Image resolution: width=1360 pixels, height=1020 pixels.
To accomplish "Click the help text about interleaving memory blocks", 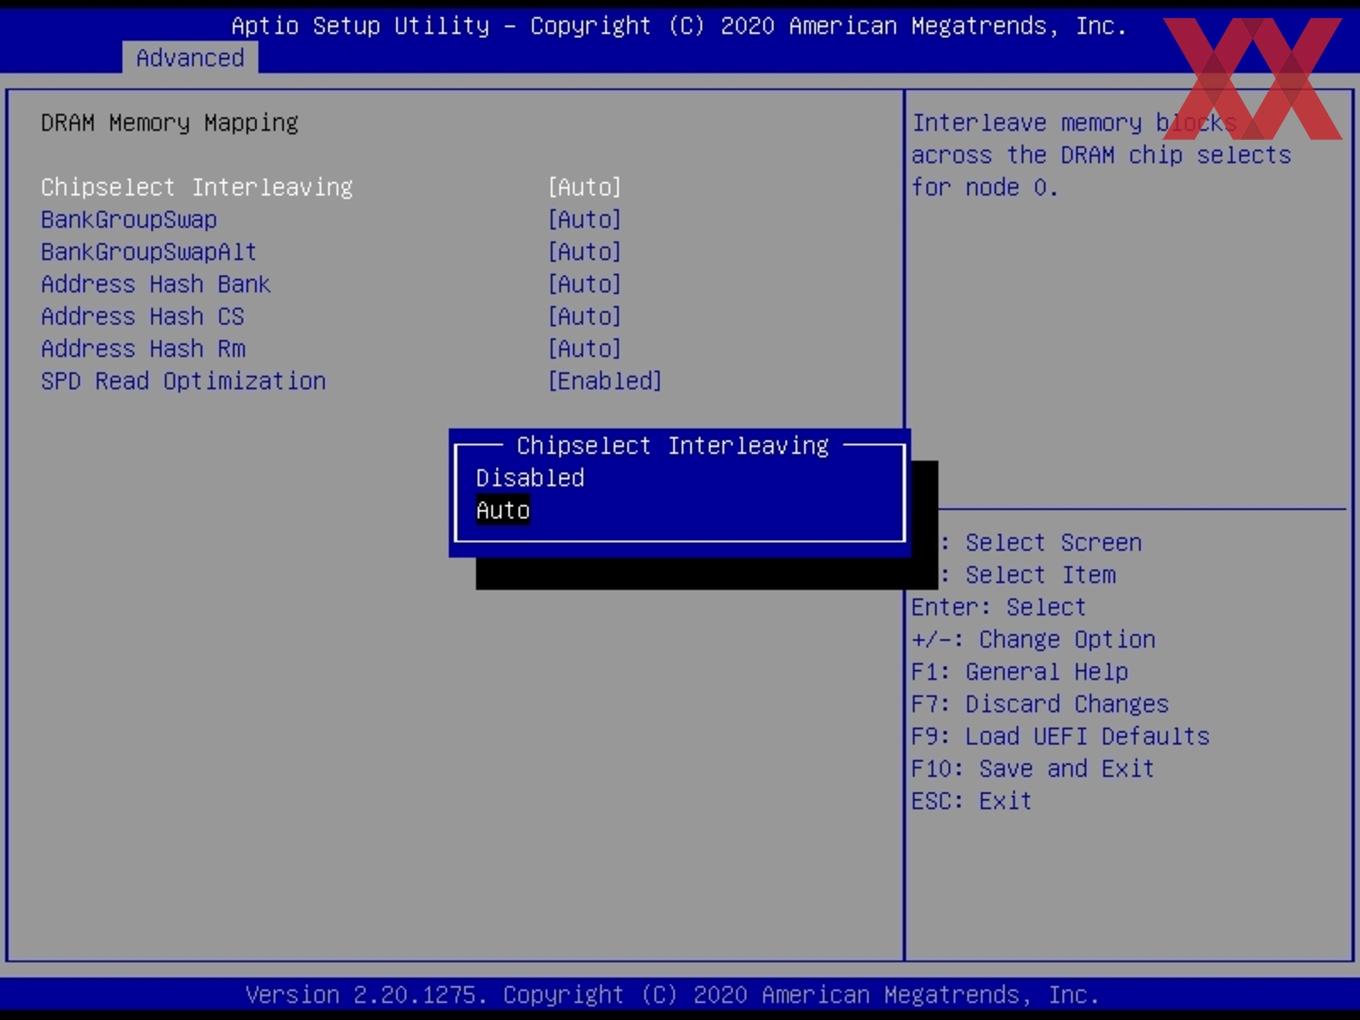I will pos(1101,155).
